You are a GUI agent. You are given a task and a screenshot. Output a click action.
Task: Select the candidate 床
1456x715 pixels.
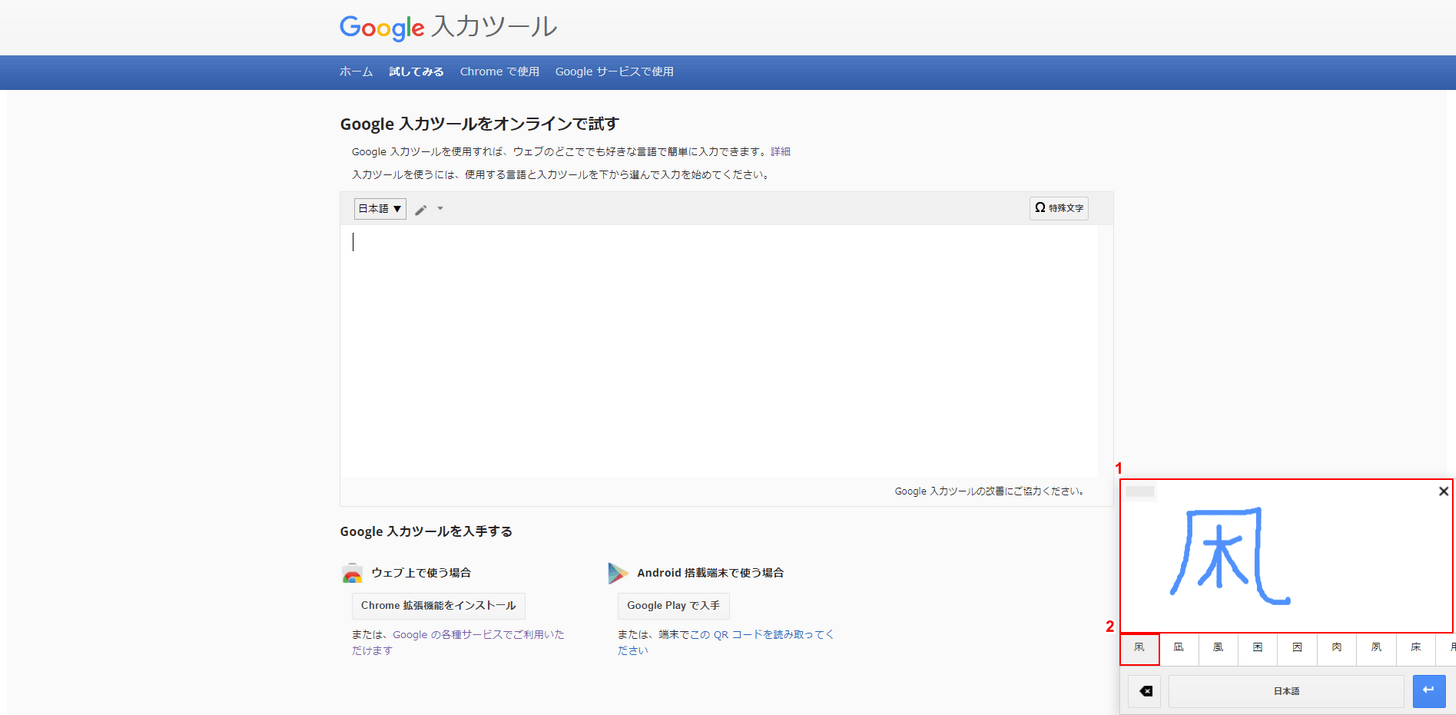[x=1416, y=649]
